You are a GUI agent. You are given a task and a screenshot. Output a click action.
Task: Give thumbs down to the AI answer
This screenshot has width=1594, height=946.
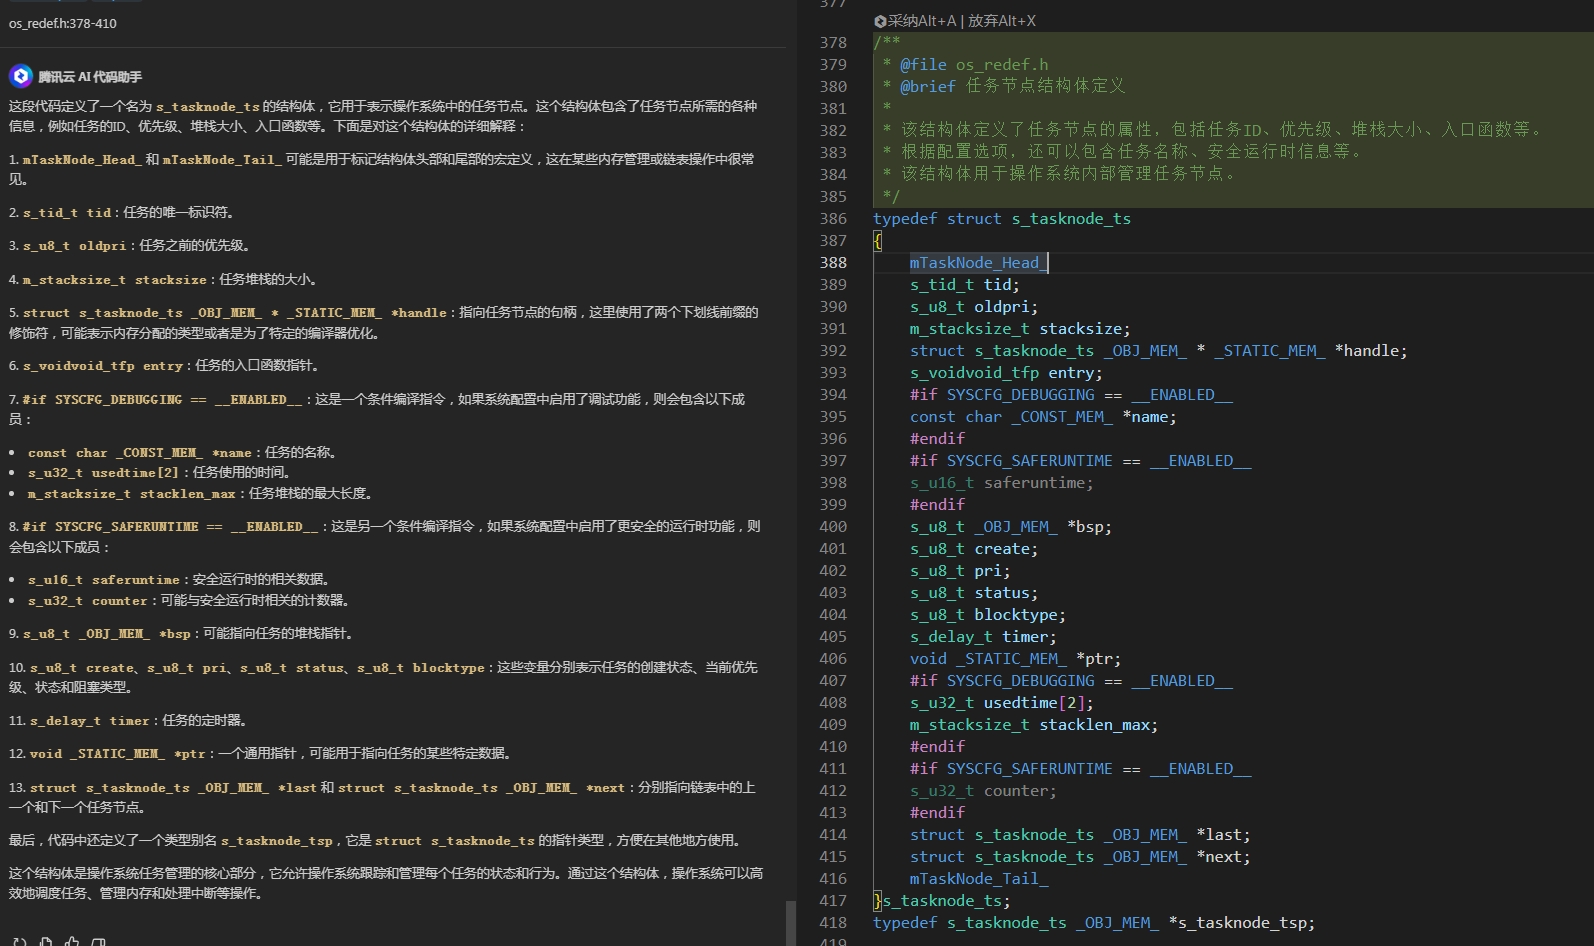(x=98, y=942)
